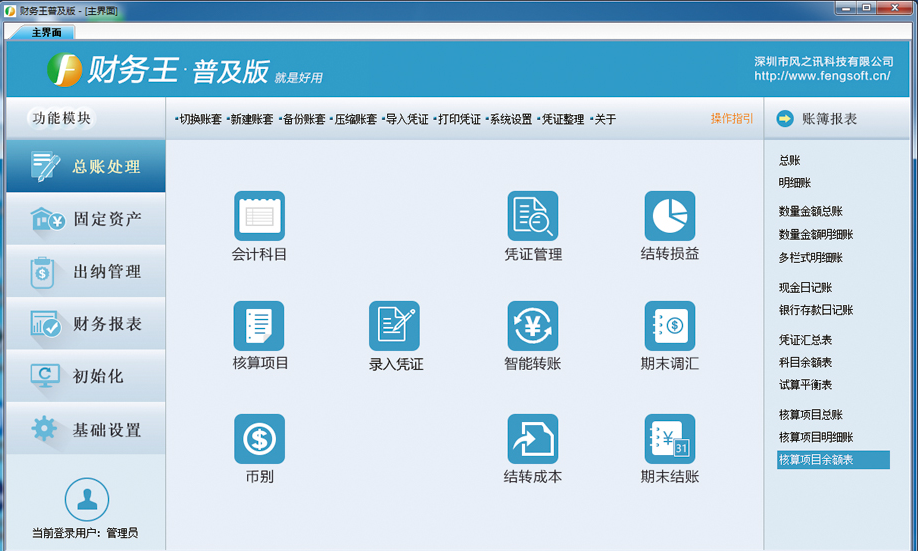Open 多栏式明细账 report
The height and width of the screenshot is (551, 918).
click(x=810, y=258)
